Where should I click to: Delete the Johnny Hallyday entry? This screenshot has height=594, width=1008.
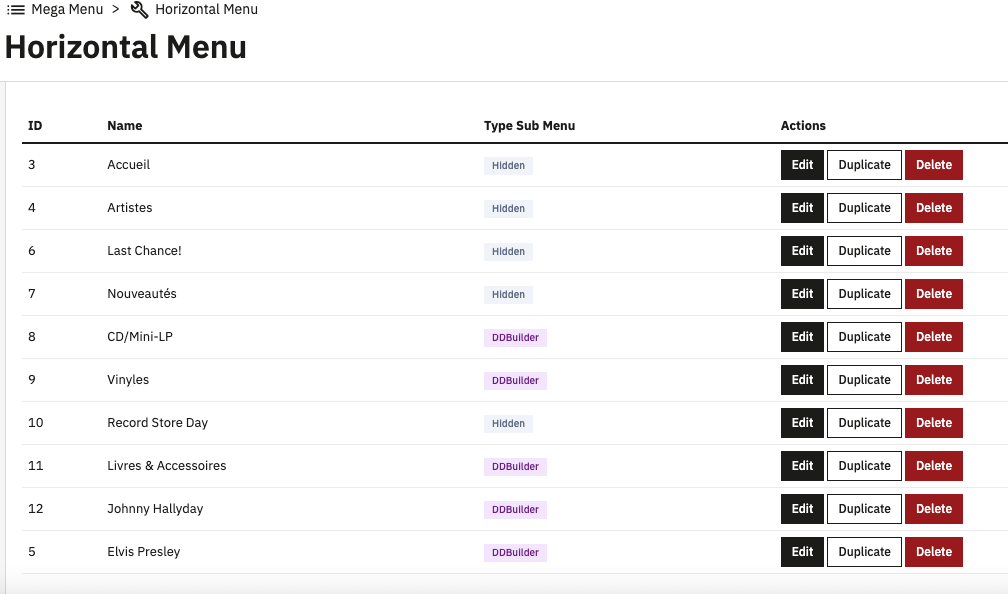[933, 509]
